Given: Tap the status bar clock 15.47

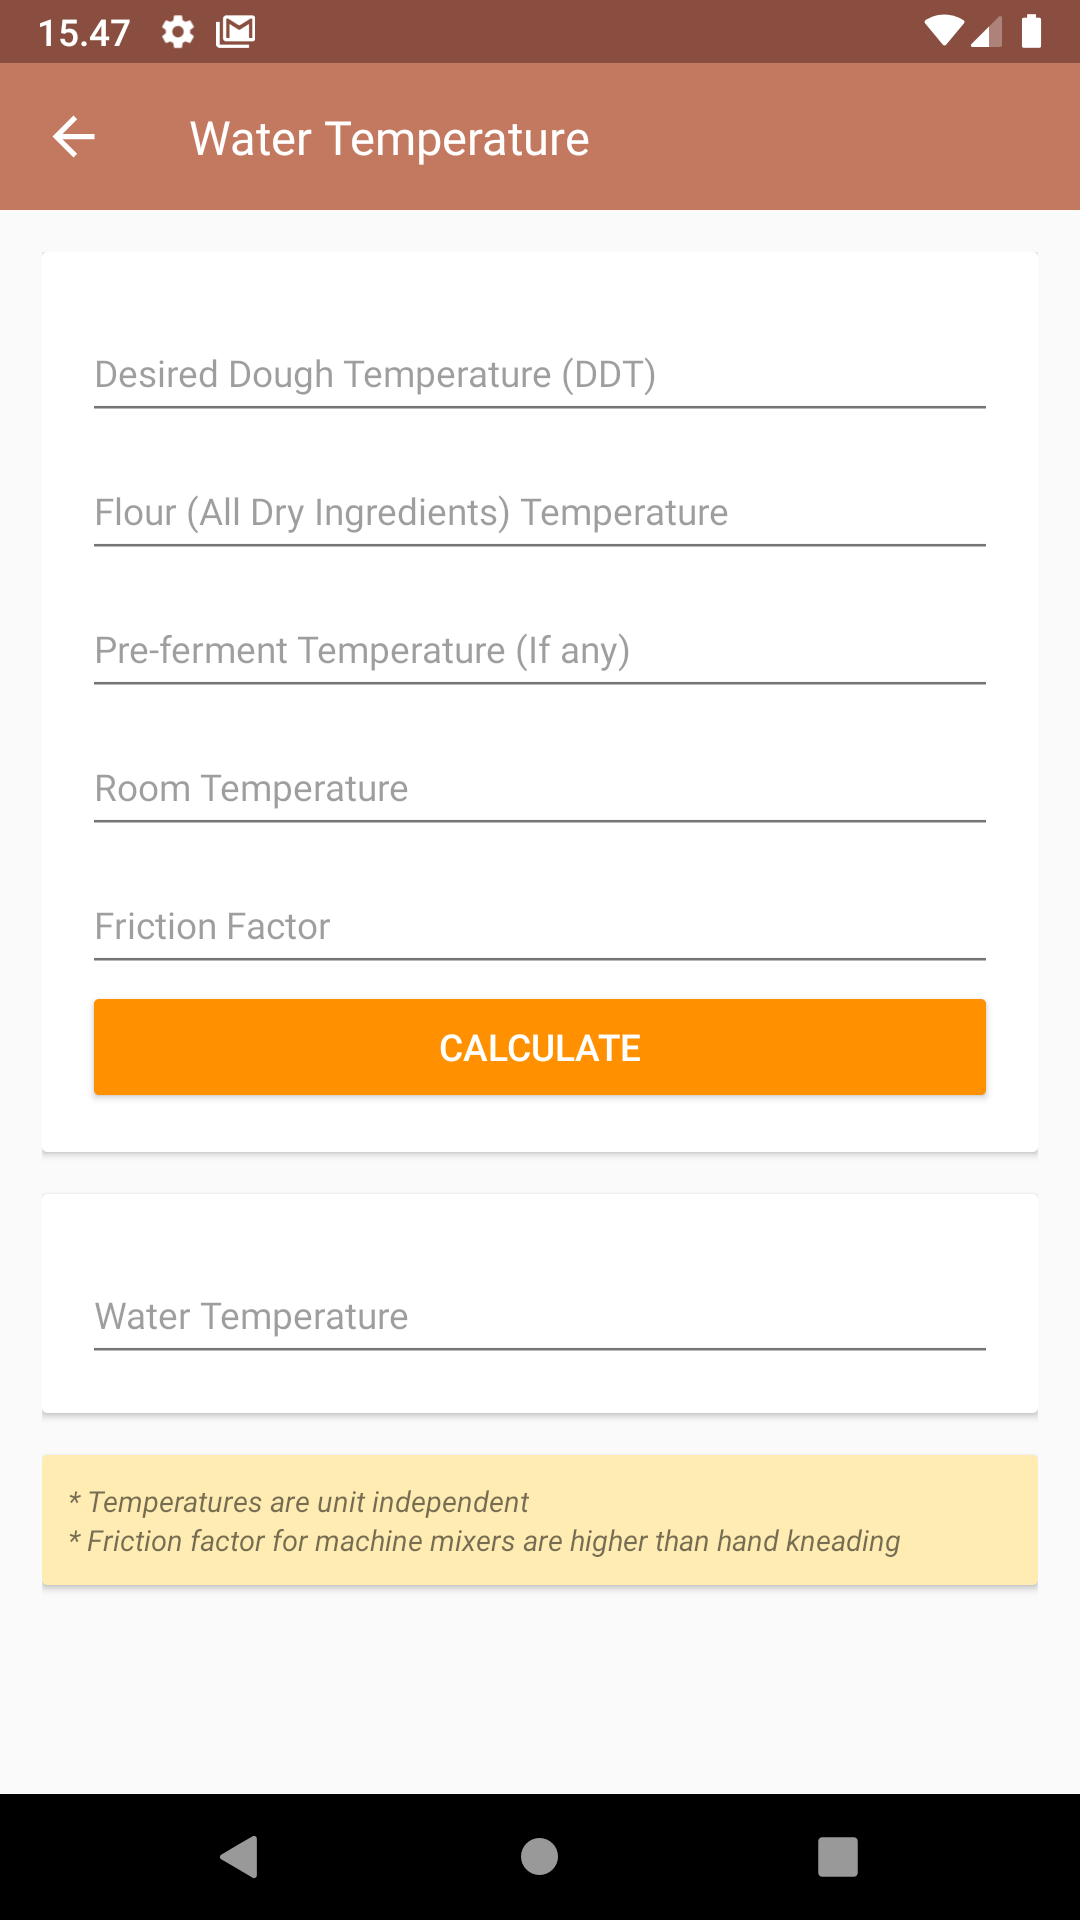Looking at the screenshot, I should (84, 33).
